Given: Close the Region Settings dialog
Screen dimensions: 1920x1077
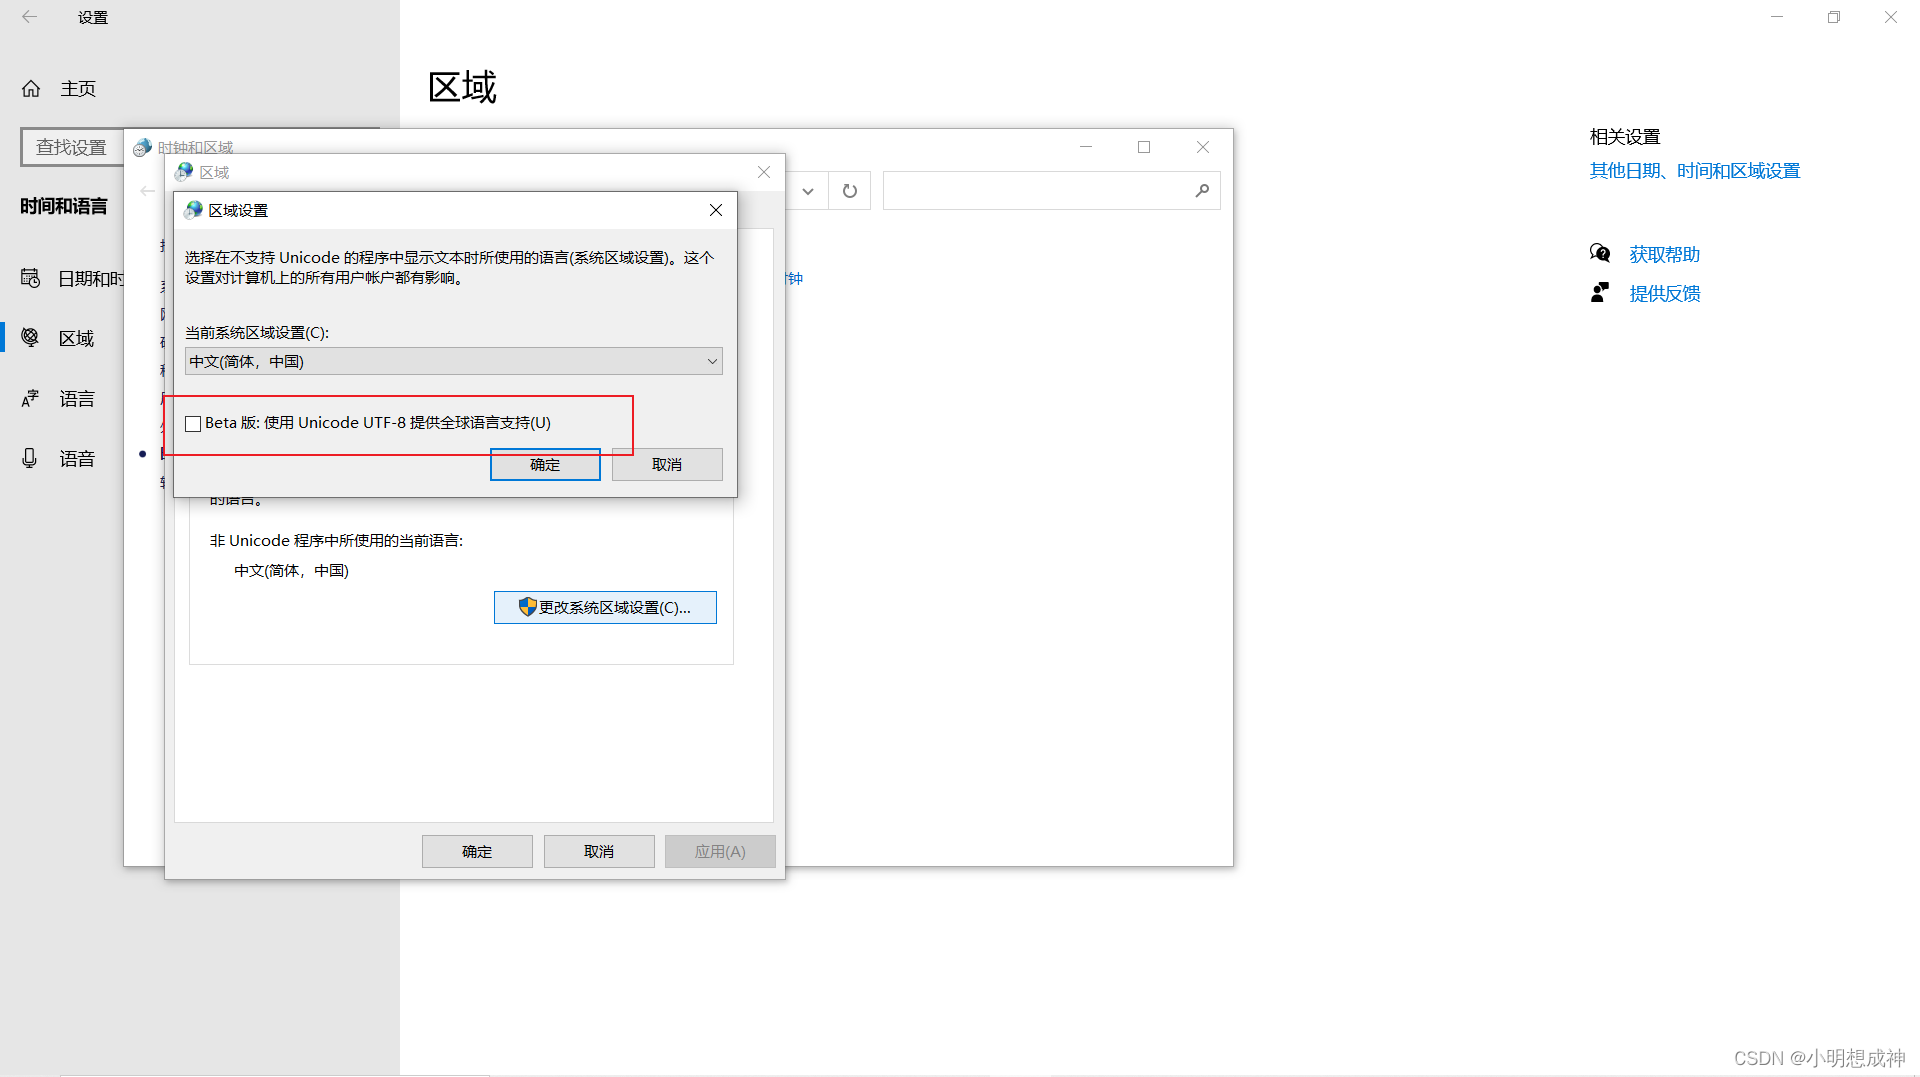Looking at the screenshot, I should 716,210.
